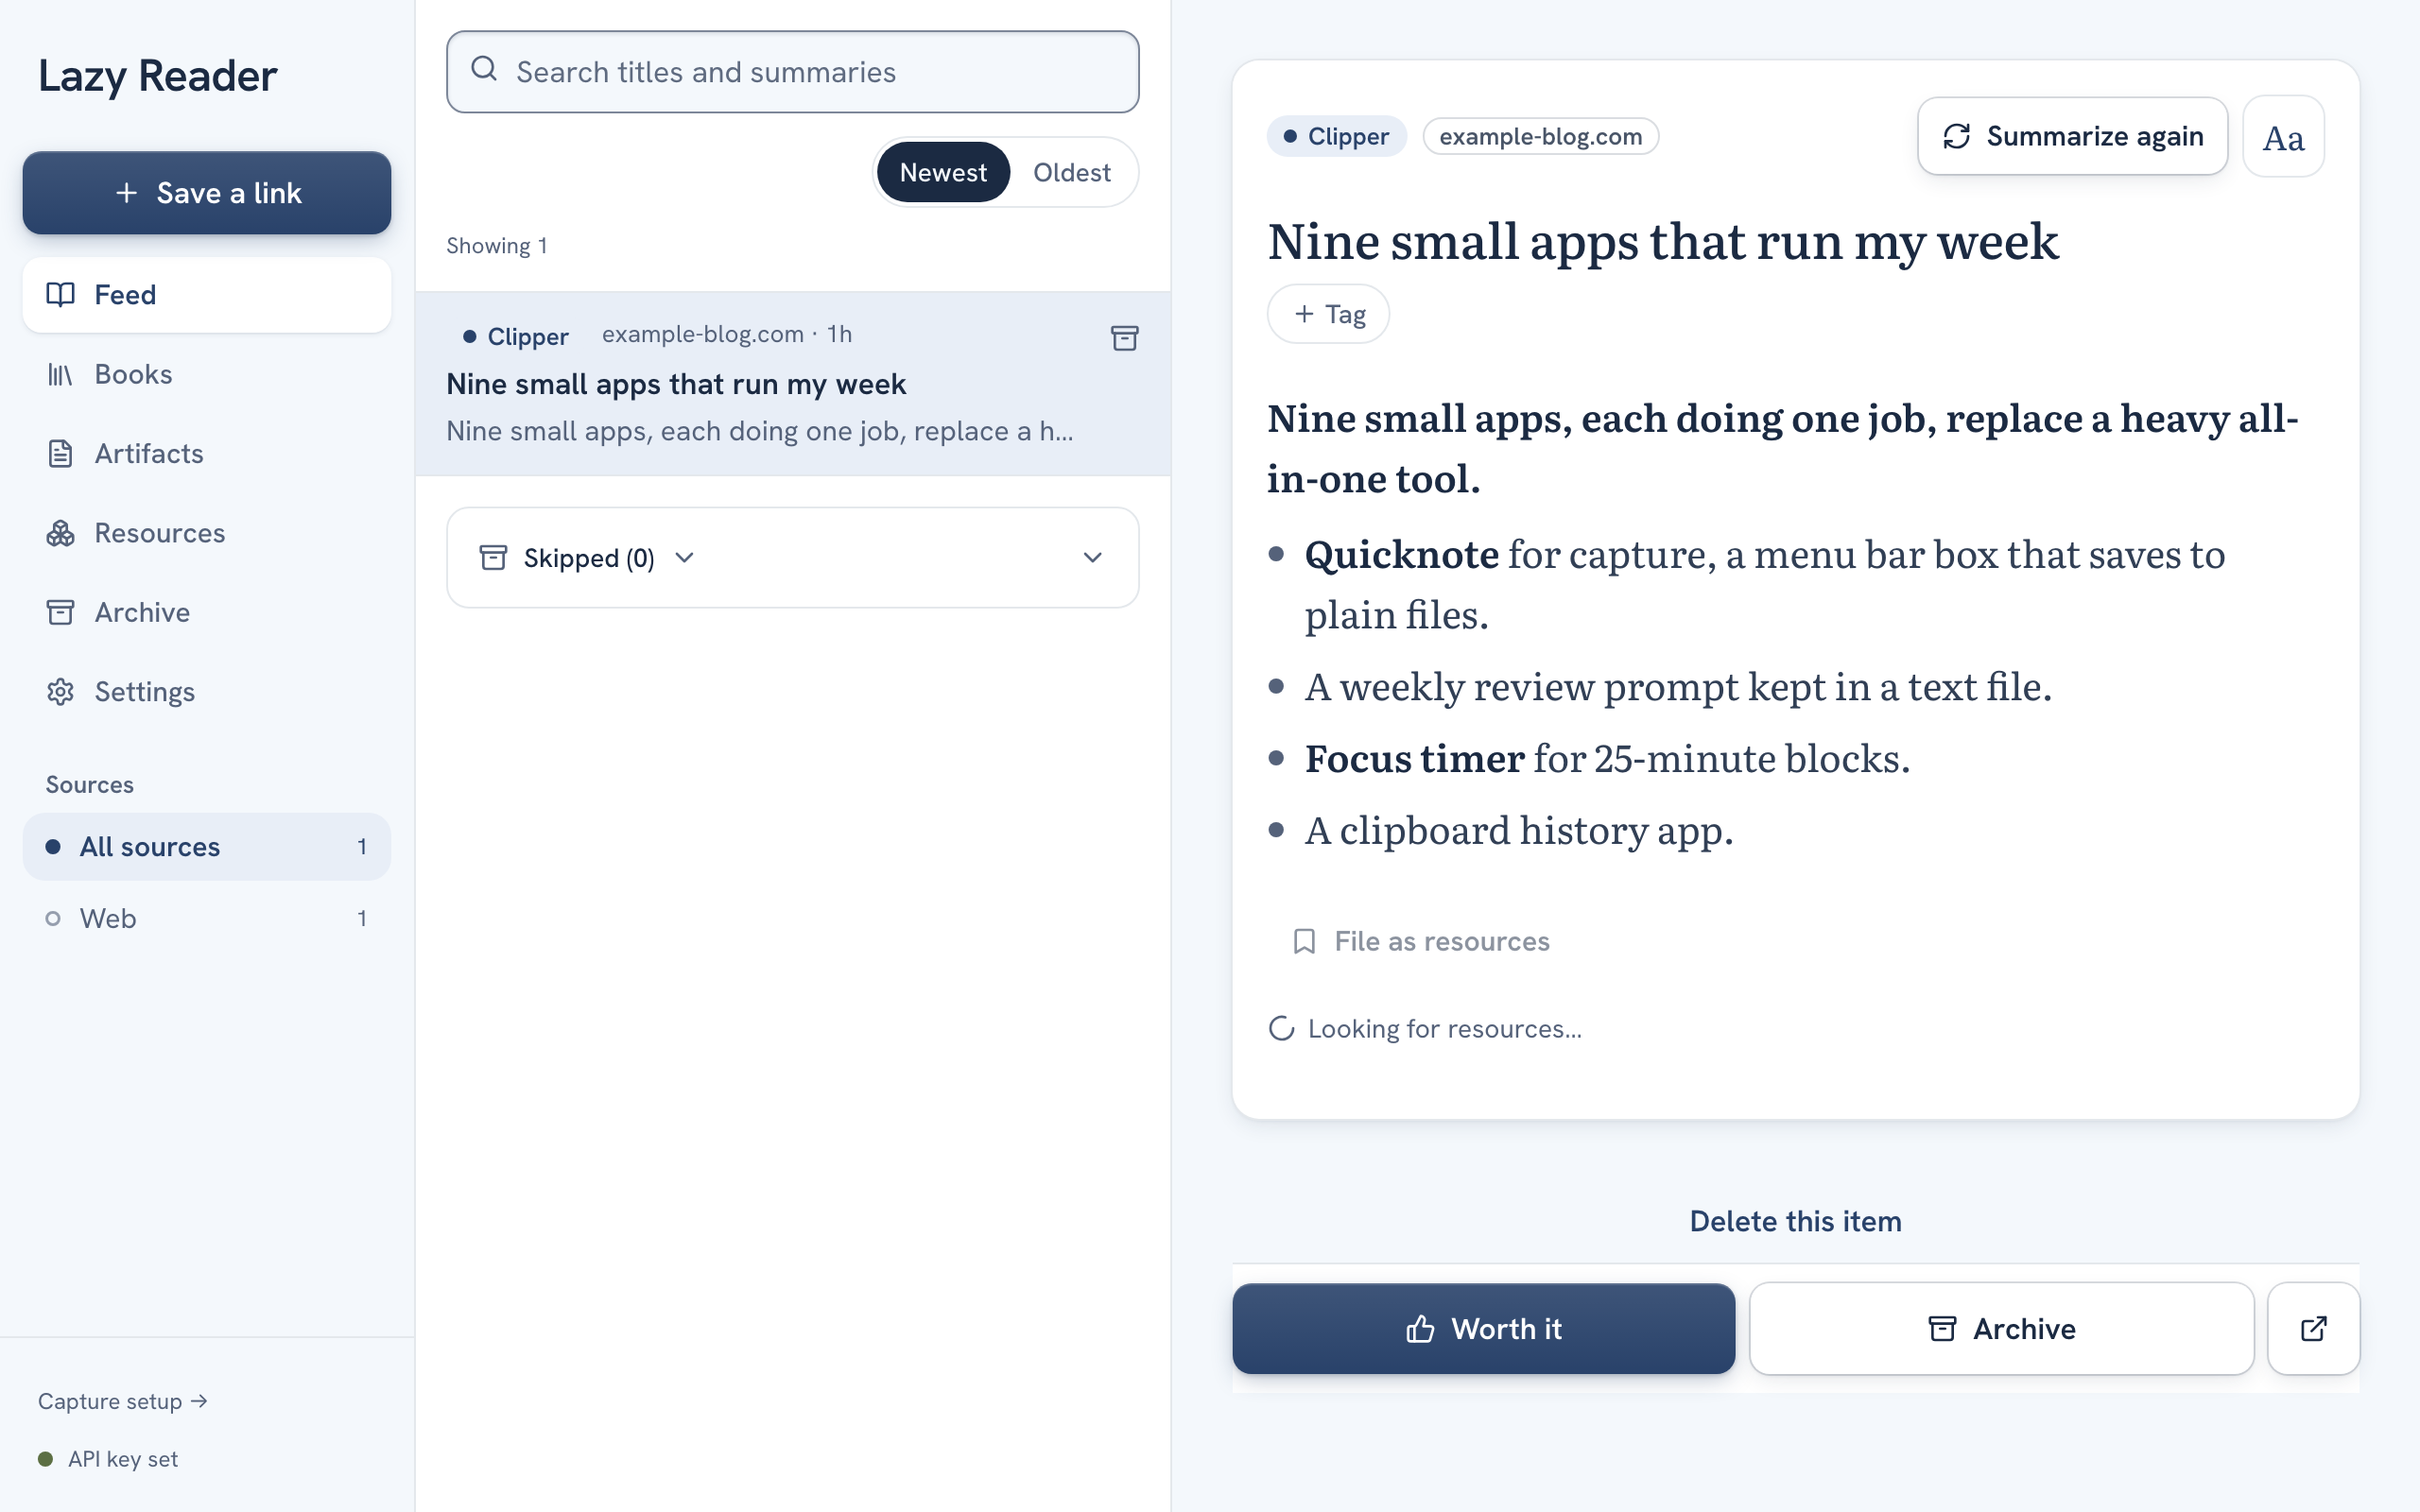Open Settings via the gear icon
Viewport: 2420px width, 1512px height.
(x=61, y=692)
